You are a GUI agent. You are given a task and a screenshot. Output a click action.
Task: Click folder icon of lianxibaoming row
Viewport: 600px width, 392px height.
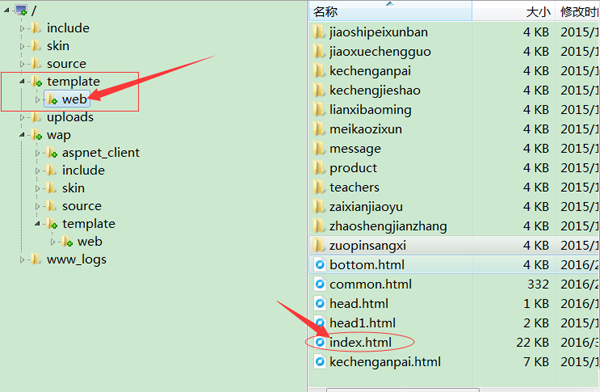click(318, 110)
